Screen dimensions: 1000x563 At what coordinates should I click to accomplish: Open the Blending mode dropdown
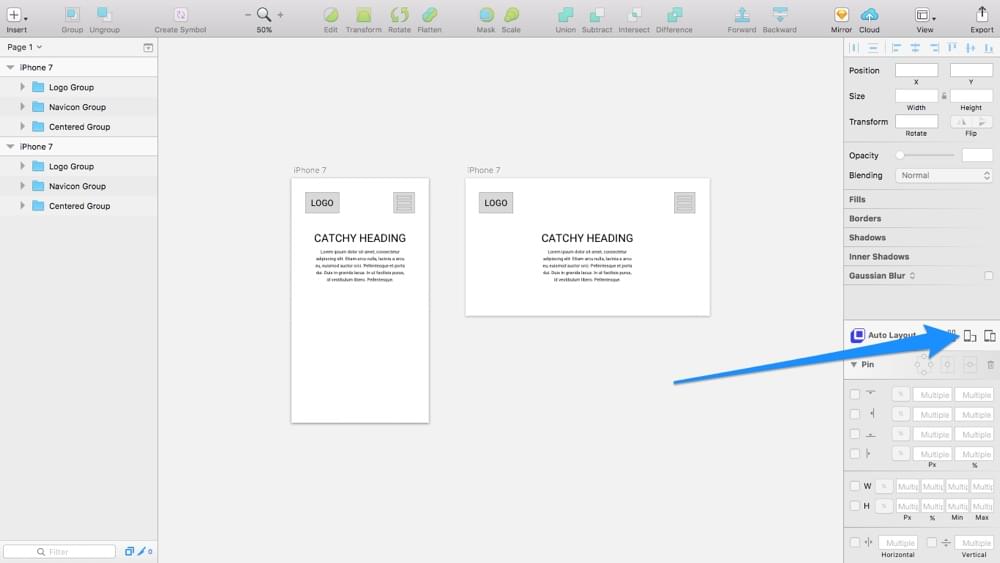pyautogui.click(x=944, y=175)
